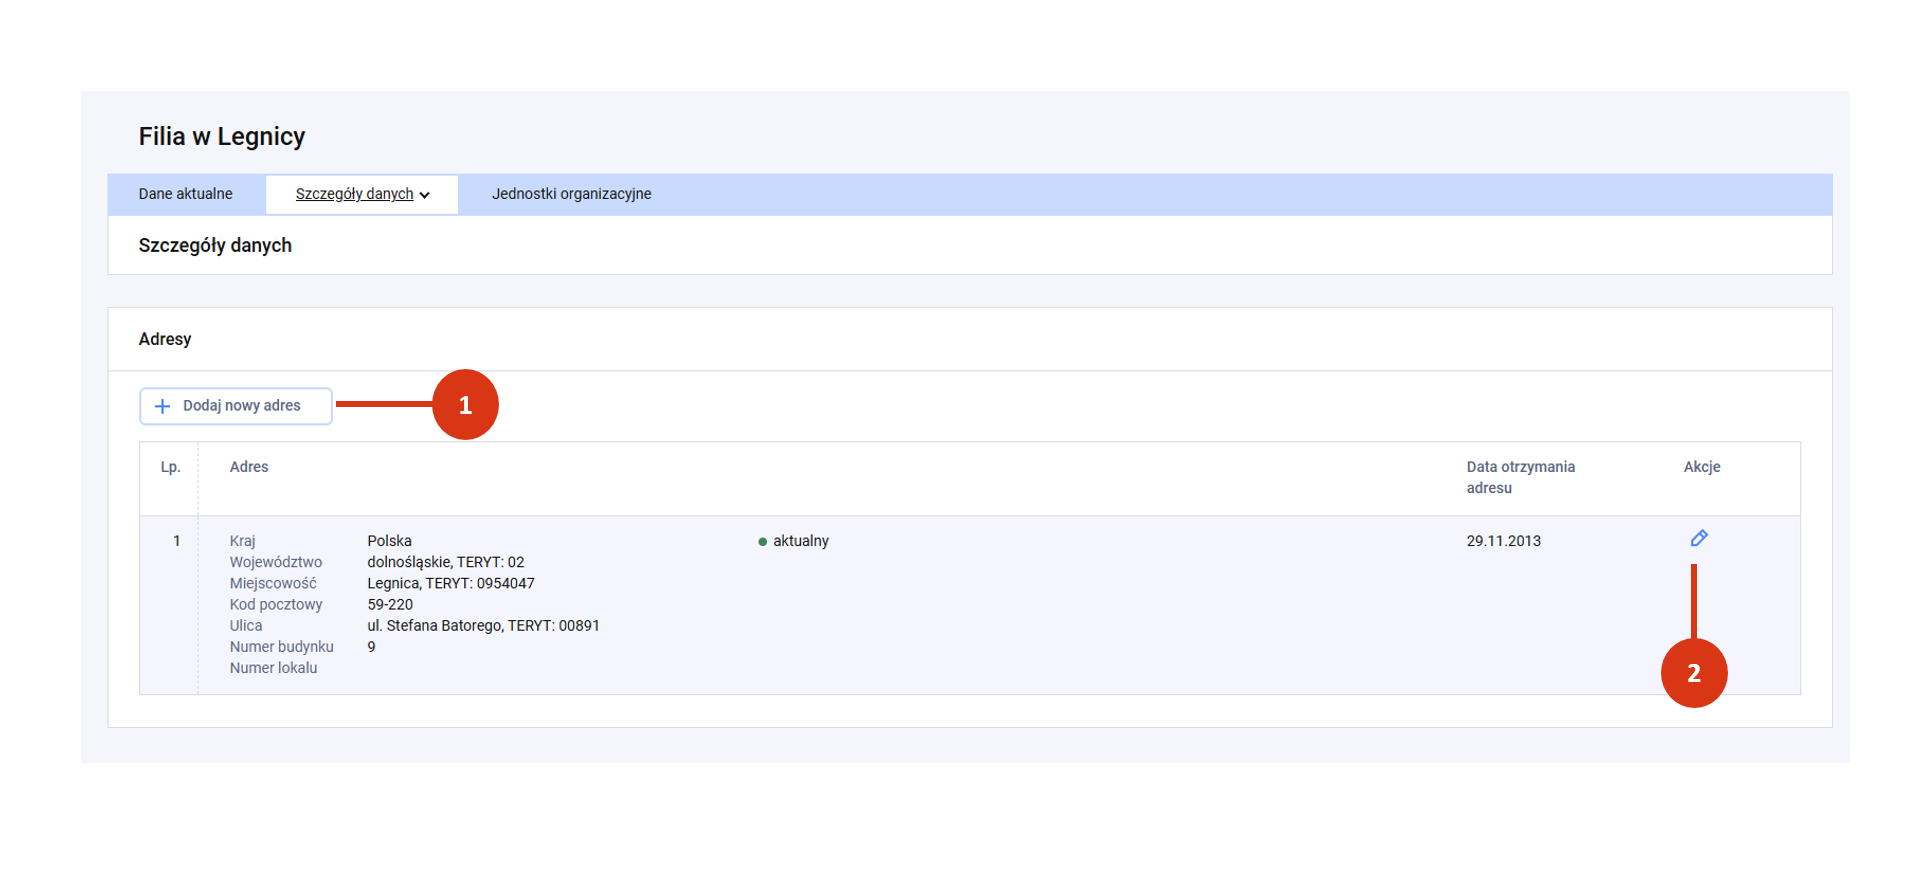Image resolution: width=1919 pixels, height=869 pixels.
Task: Click the plus icon beside Dodaj nowy adres
Action: [162, 406]
